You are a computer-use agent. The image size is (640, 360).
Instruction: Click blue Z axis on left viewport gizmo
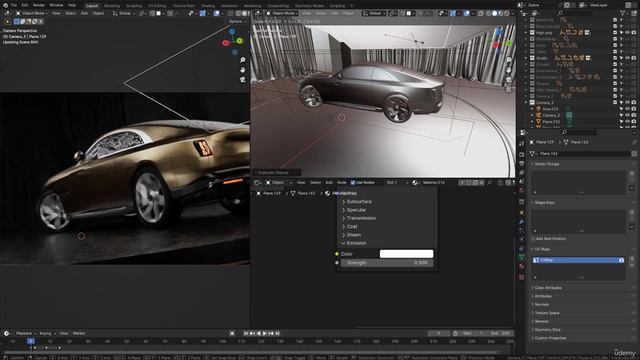(232, 31)
